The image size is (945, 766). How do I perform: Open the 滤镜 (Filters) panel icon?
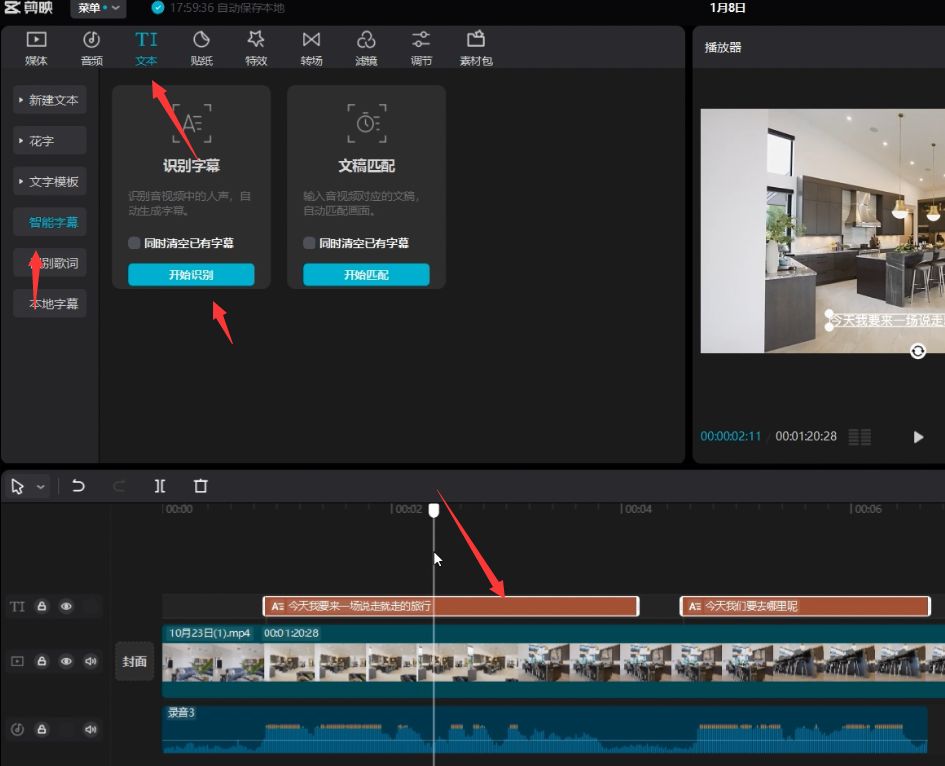click(366, 47)
